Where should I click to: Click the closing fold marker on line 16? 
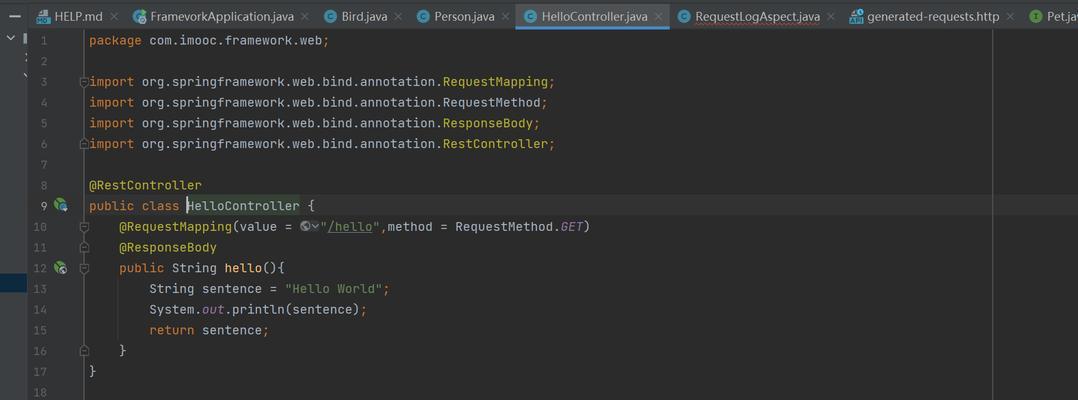pyautogui.click(x=85, y=351)
